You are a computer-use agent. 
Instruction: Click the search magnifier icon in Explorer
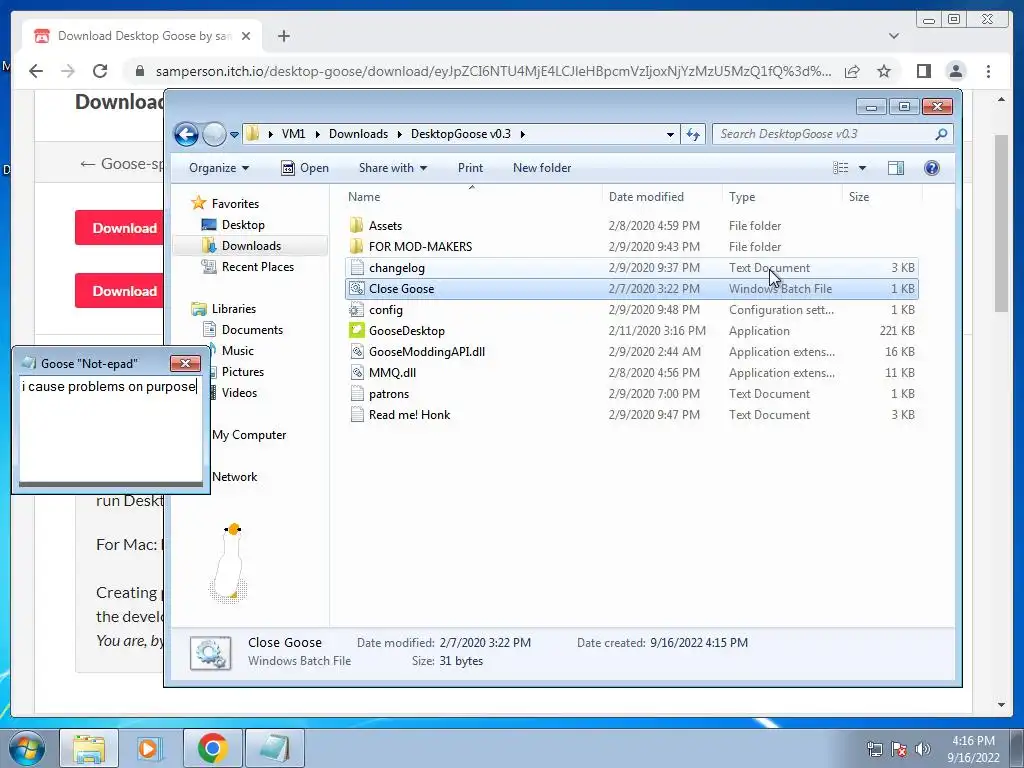point(941,134)
